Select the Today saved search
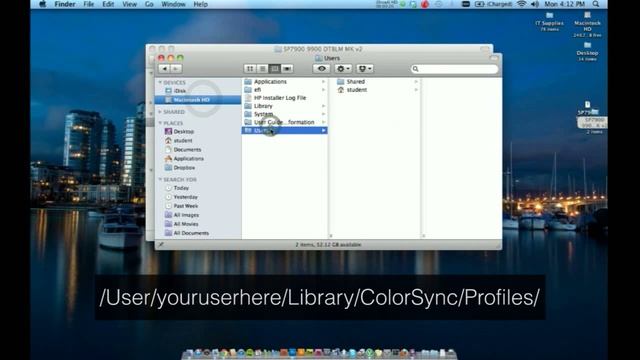Image resolution: width=640 pixels, height=360 pixels. pyautogui.click(x=181, y=188)
